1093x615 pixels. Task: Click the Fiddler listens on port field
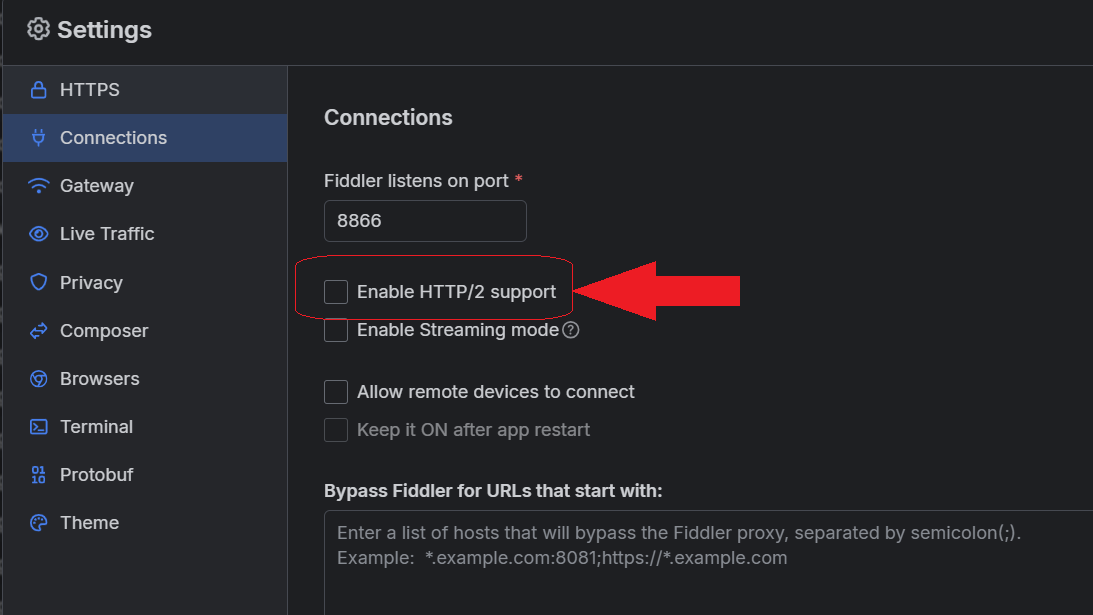coord(425,221)
